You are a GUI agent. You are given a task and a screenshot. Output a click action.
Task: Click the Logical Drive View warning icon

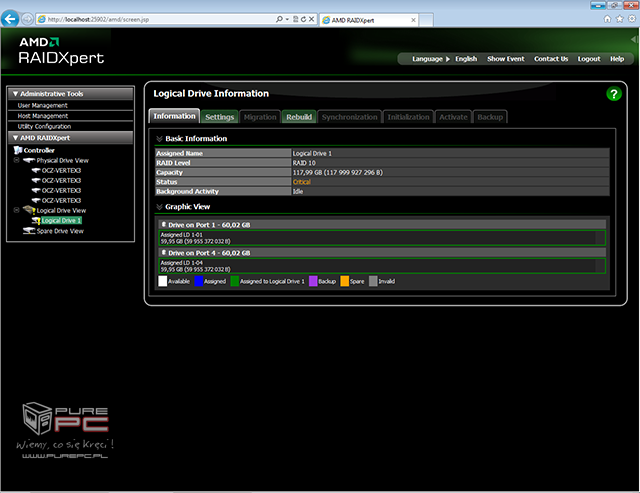click(29, 210)
